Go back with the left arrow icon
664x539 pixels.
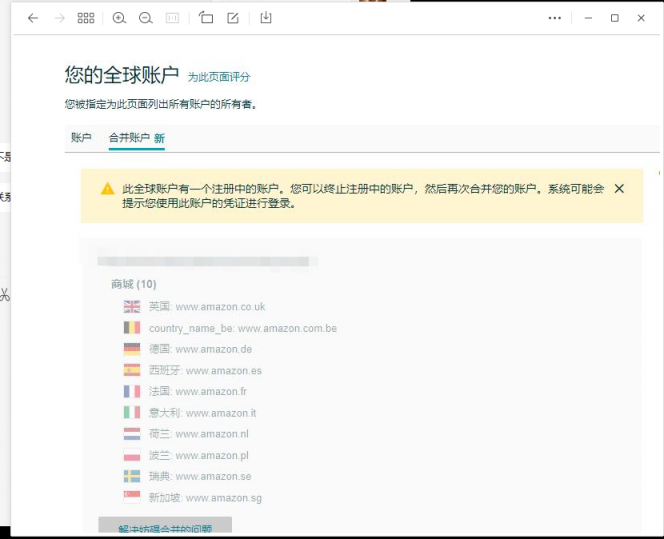(x=33, y=18)
